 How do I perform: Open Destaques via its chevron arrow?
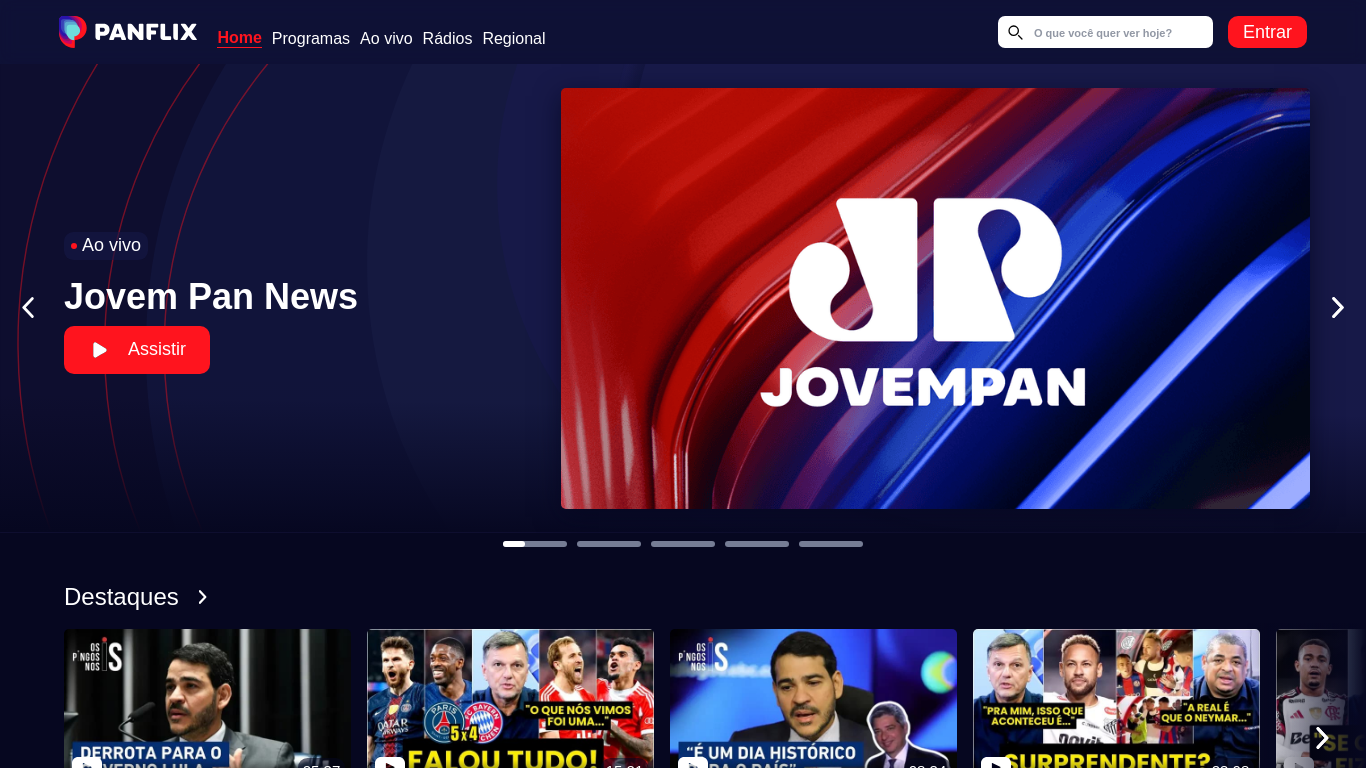click(x=203, y=597)
